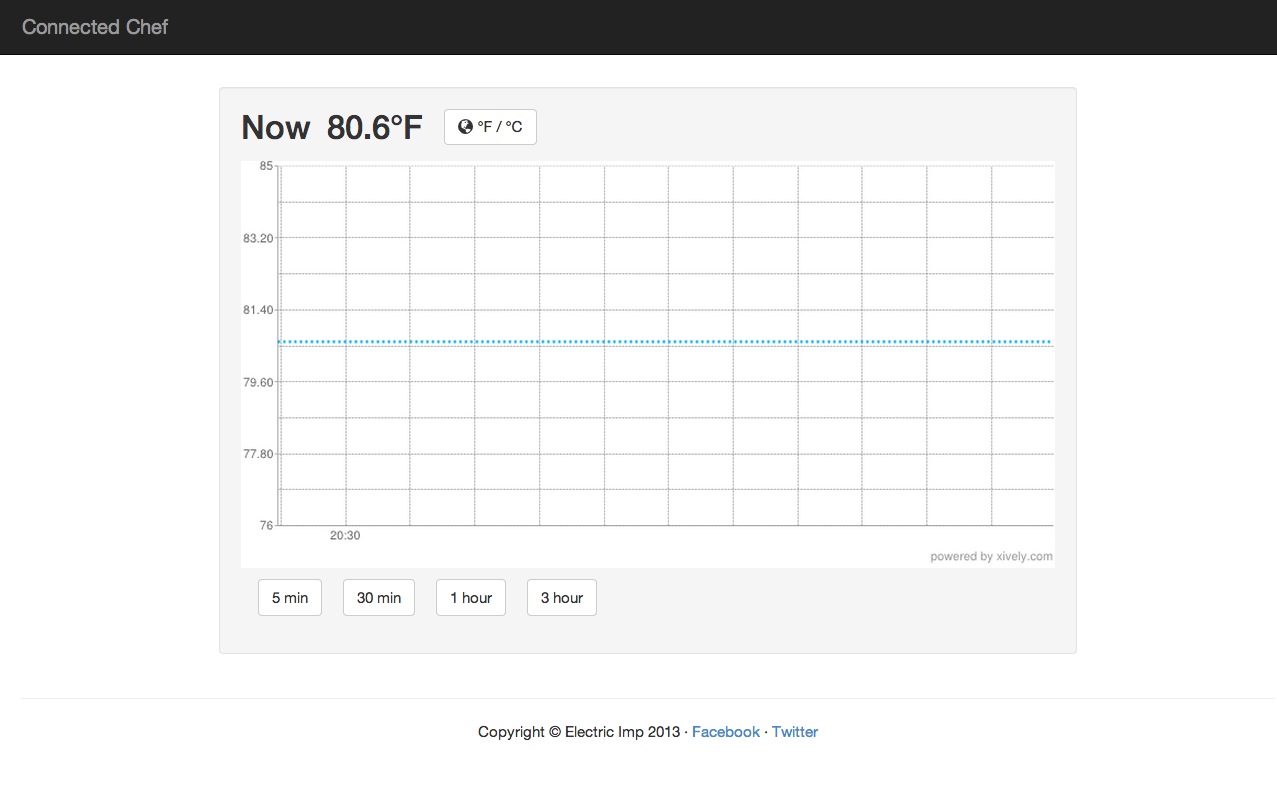Viewport: 1277px width, 807px height.
Task: Visit the Facebook page link
Action: pyautogui.click(x=726, y=731)
